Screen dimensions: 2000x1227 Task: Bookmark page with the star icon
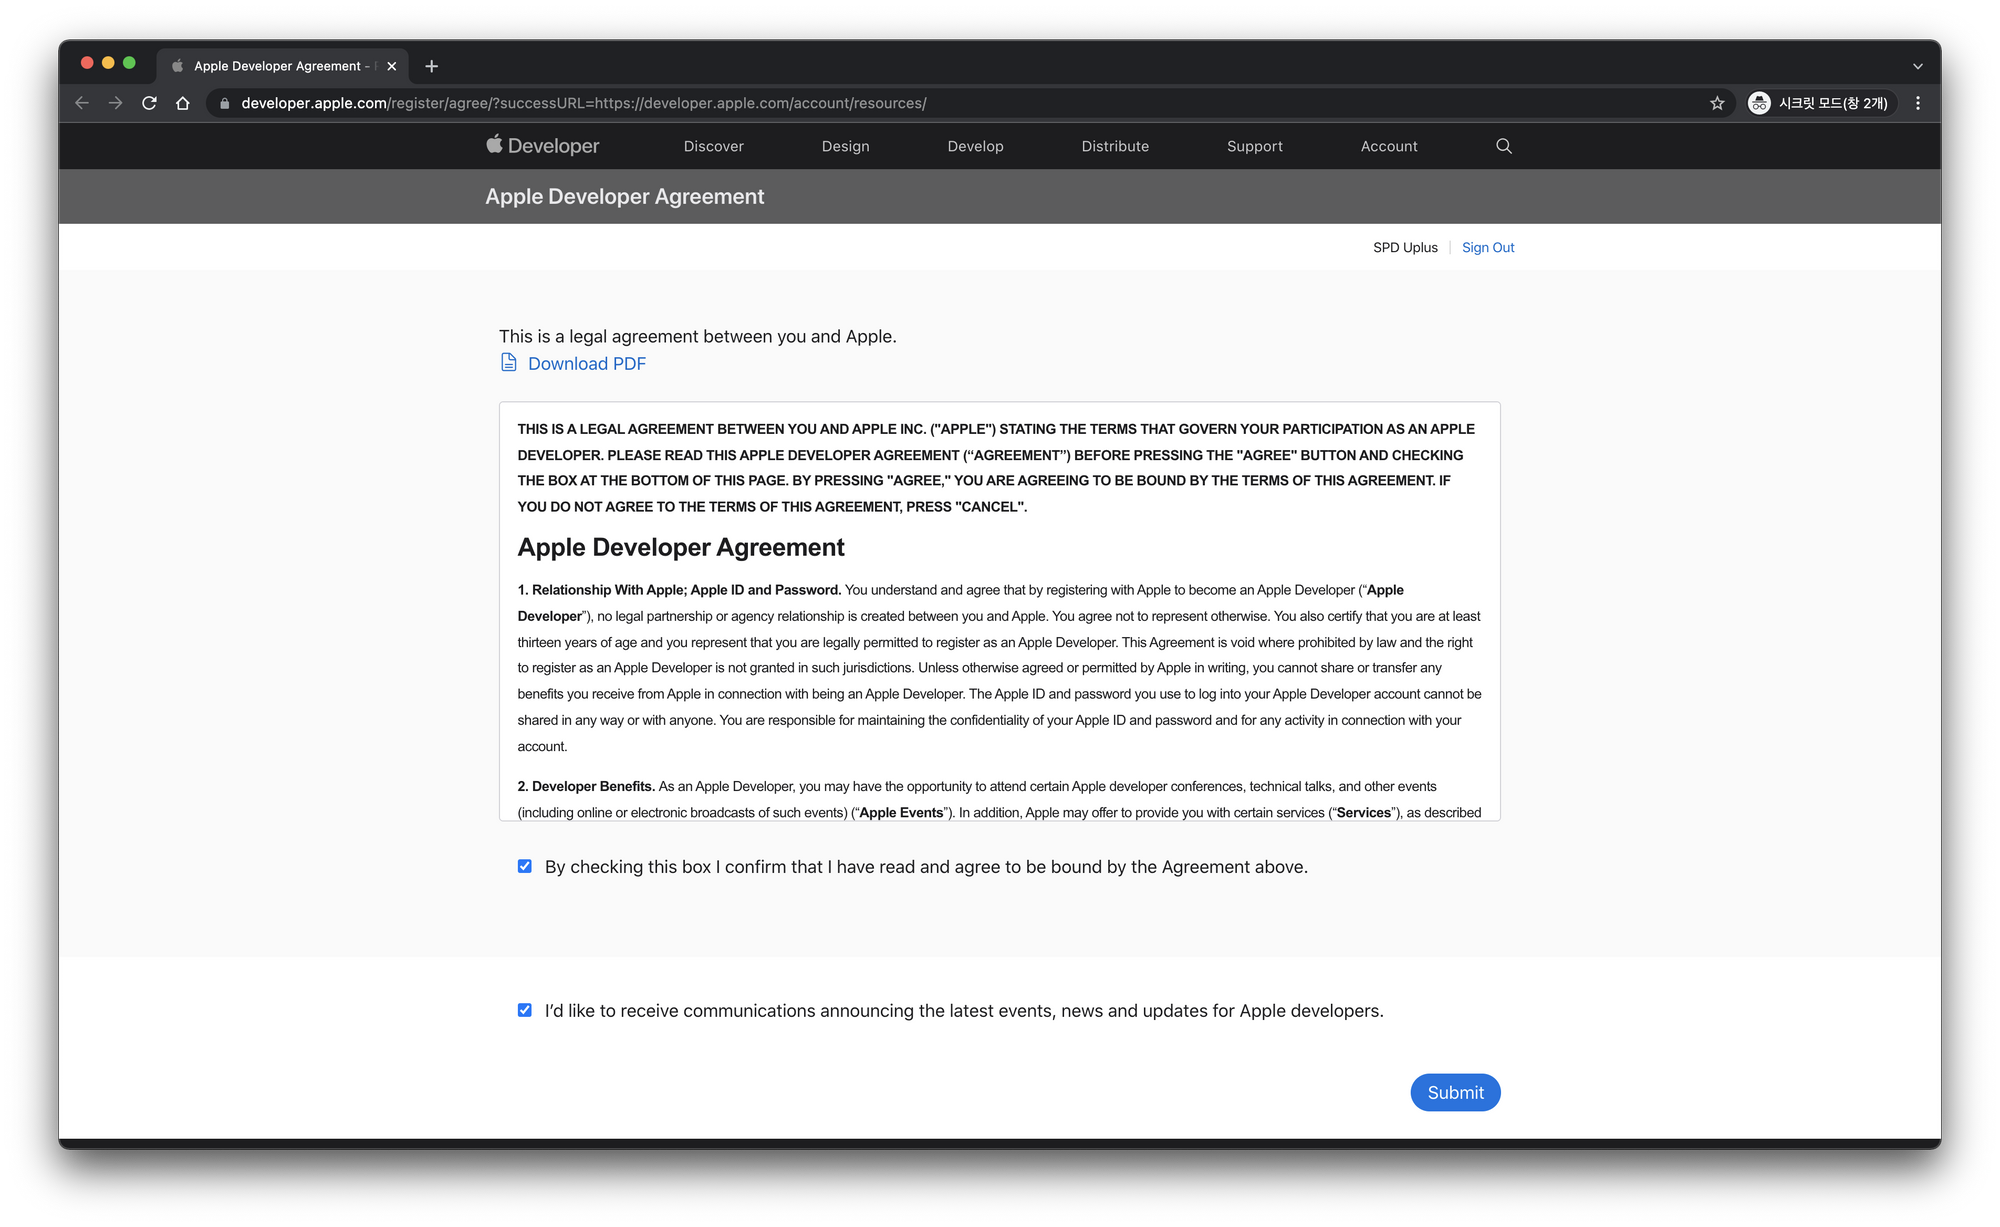[1717, 103]
